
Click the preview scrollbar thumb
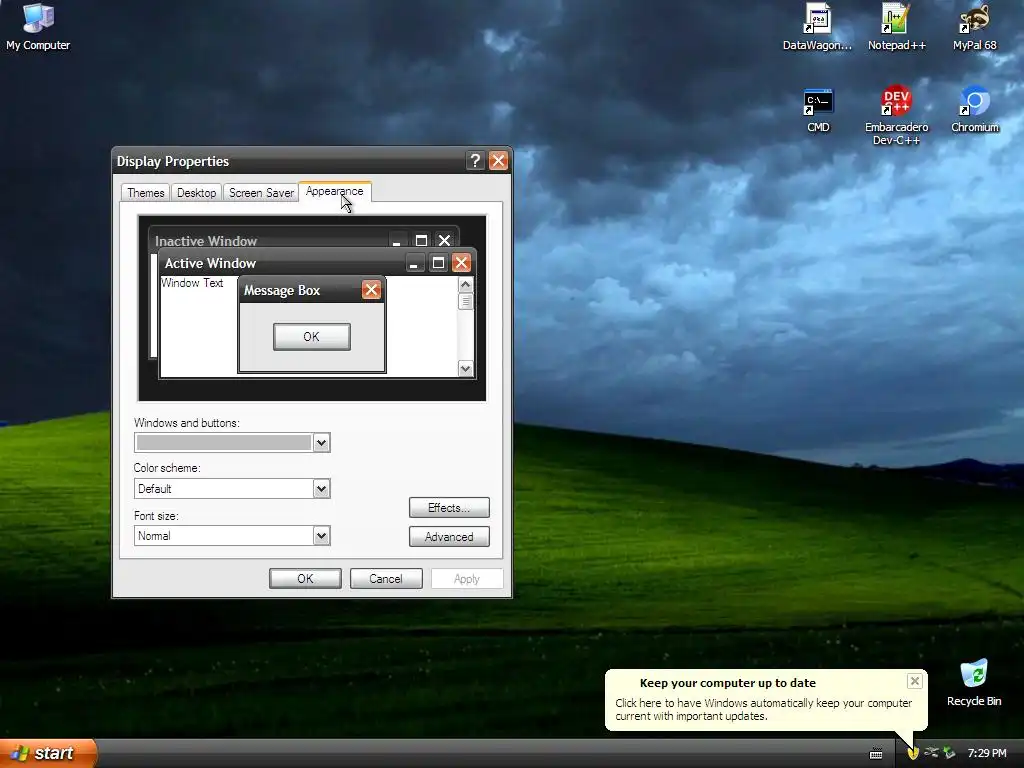(466, 302)
